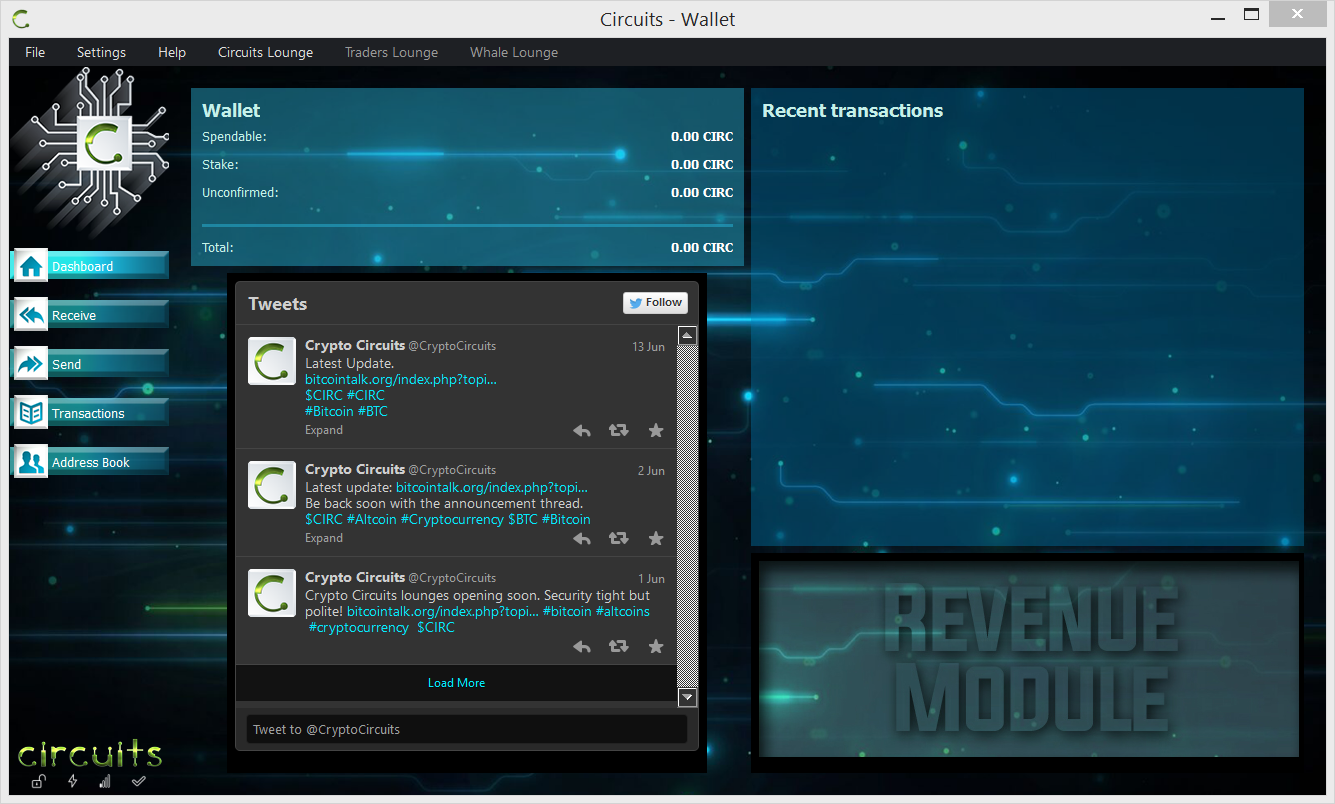1335x804 pixels.
Task: Click the Transactions book icon
Action: (x=31, y=413)
